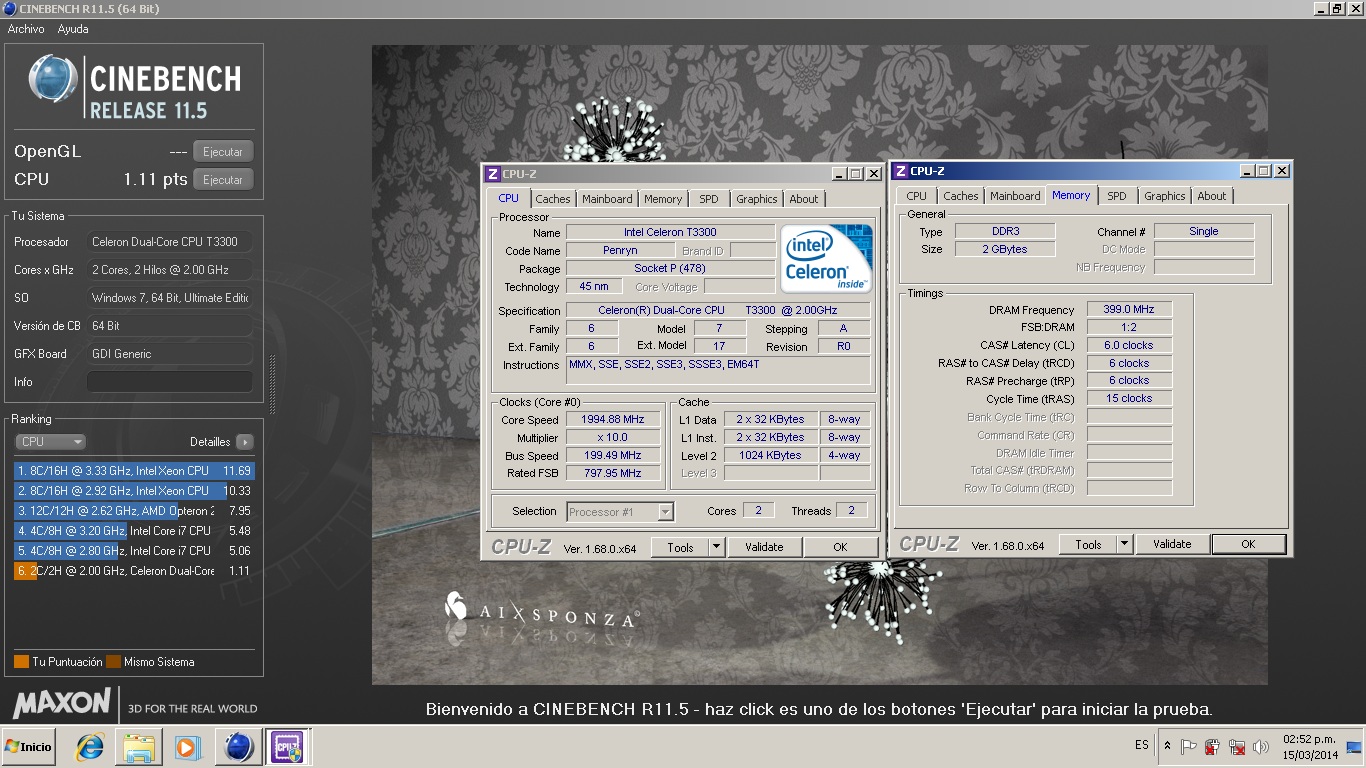Click Show Desktop icon at taskbar end
The width and height of the screenshot is (1366, 768).
click(1354, 747)
